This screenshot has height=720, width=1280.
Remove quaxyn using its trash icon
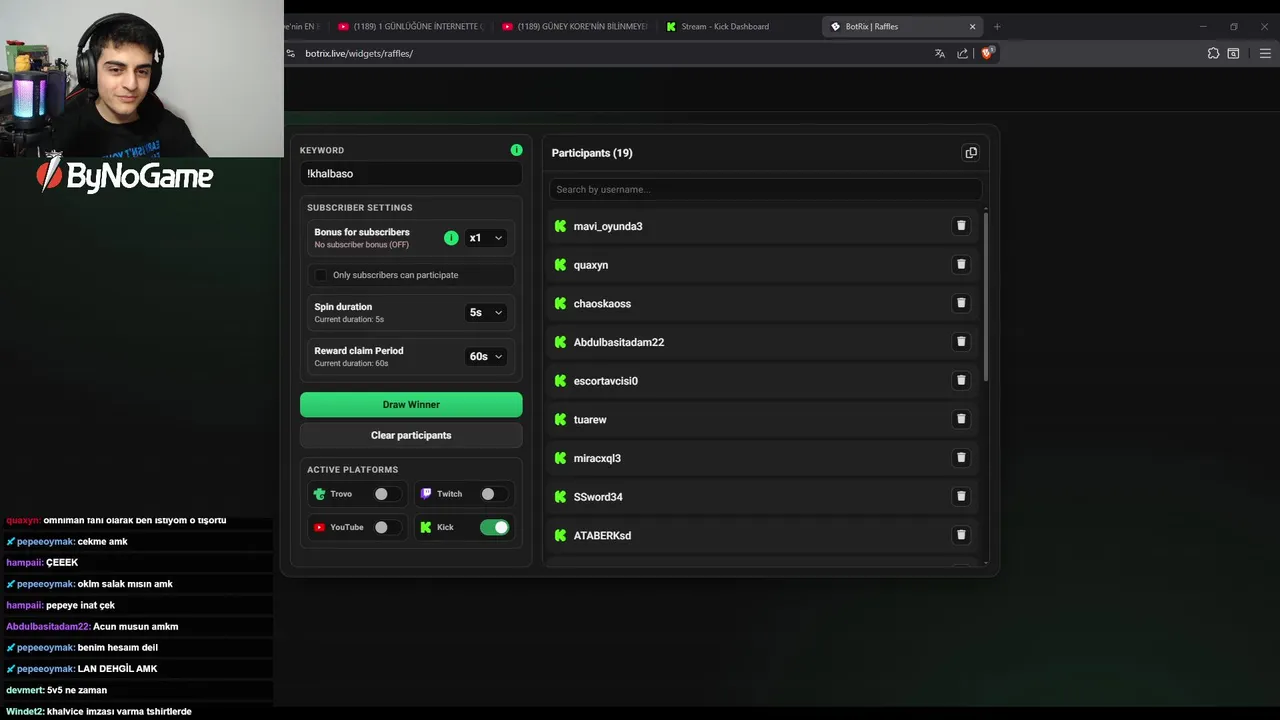pos(961,264)
